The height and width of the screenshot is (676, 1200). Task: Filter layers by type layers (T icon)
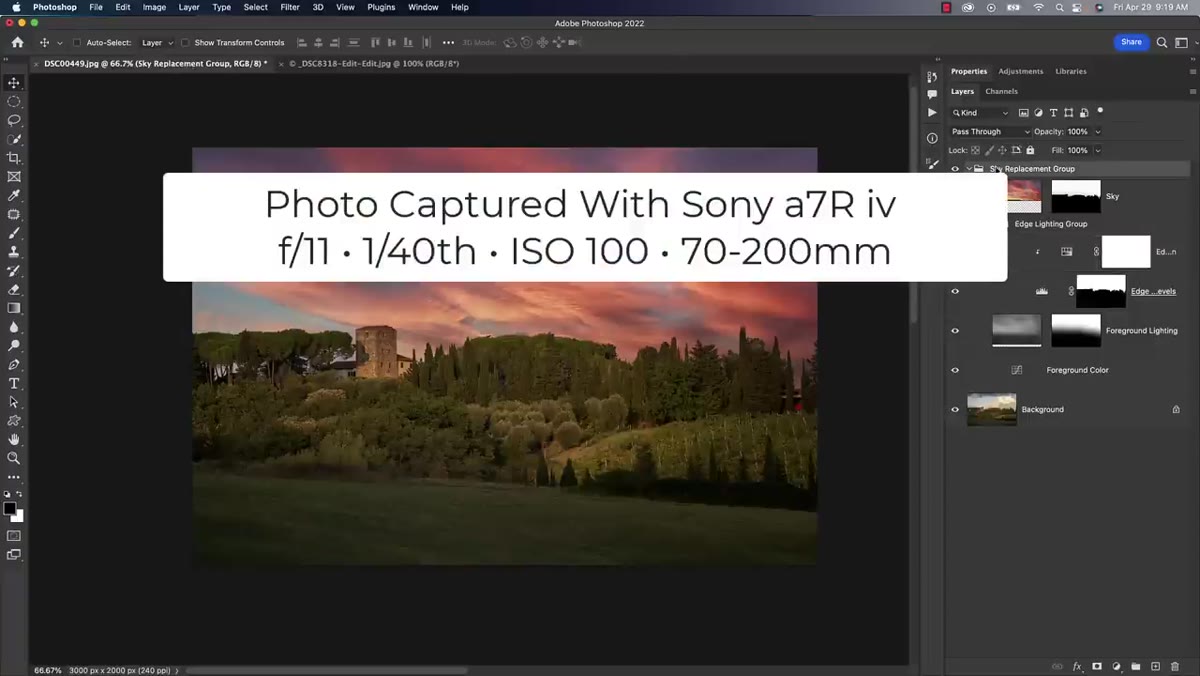(x=1053, y=113)
